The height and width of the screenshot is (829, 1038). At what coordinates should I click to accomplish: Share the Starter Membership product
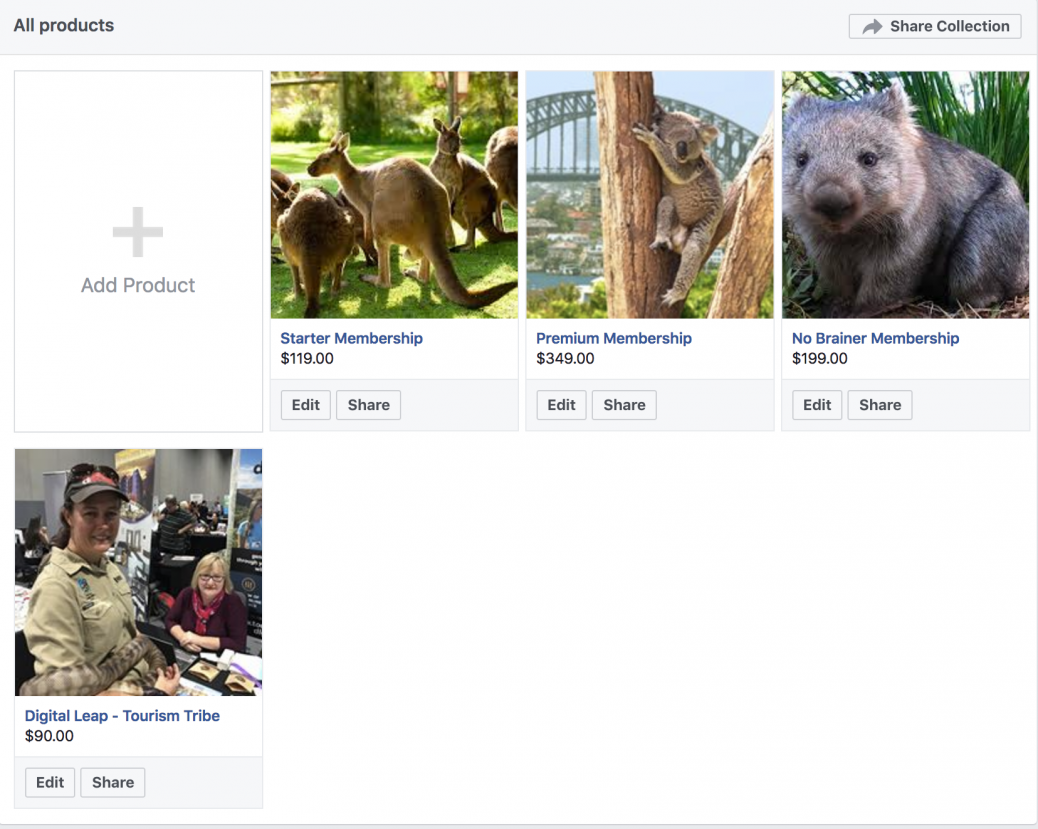368,405
